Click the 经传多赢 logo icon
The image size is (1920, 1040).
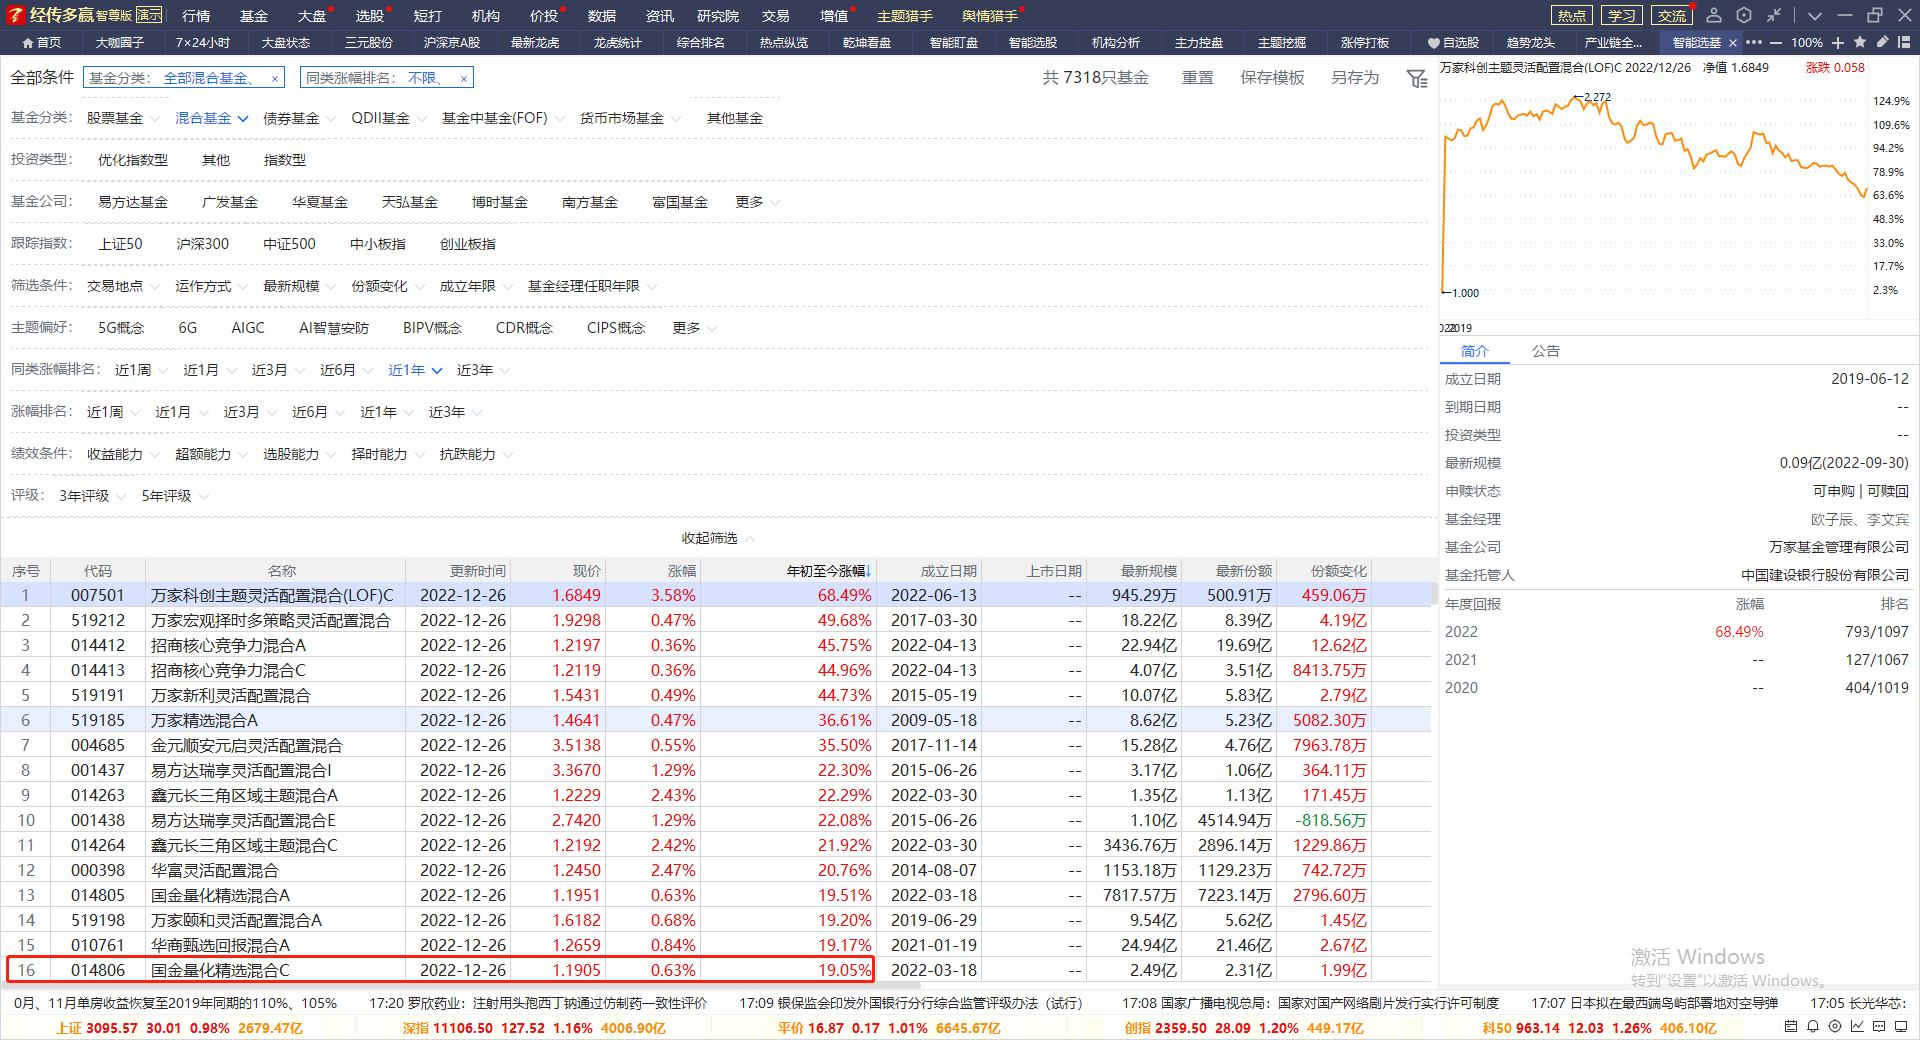tap(15, 15)
